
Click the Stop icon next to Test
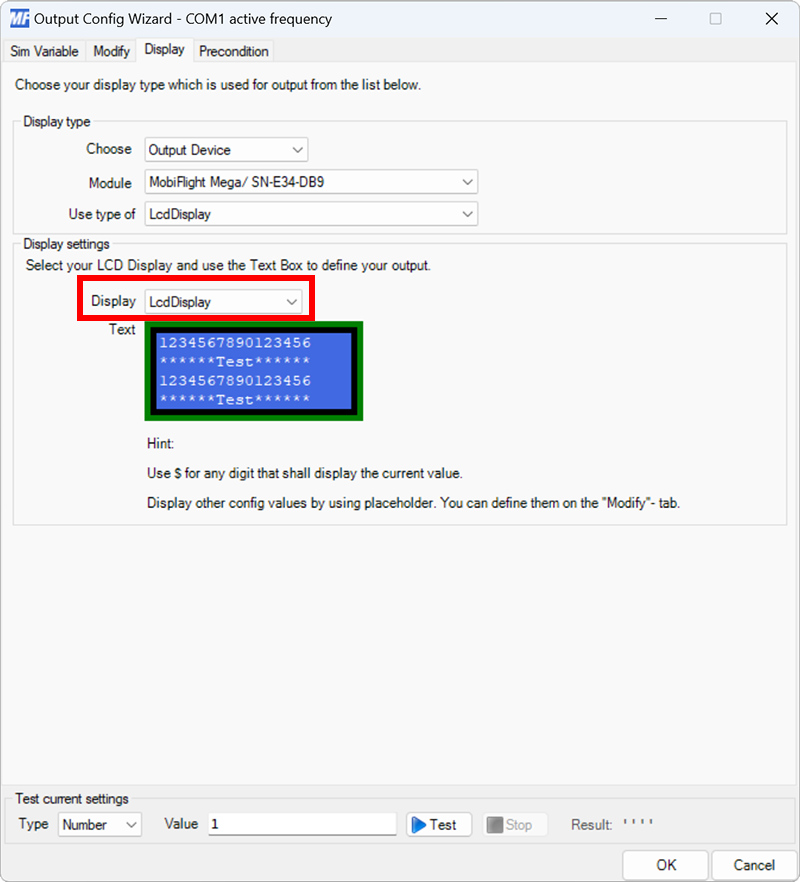point(492,824)
